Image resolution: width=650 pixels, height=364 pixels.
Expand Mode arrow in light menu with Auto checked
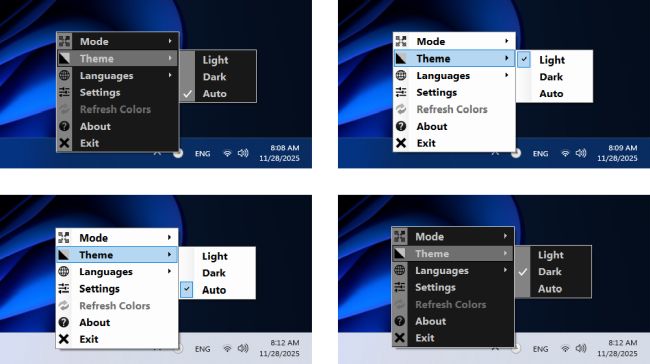pyautogui.click(x=169, y=237)
